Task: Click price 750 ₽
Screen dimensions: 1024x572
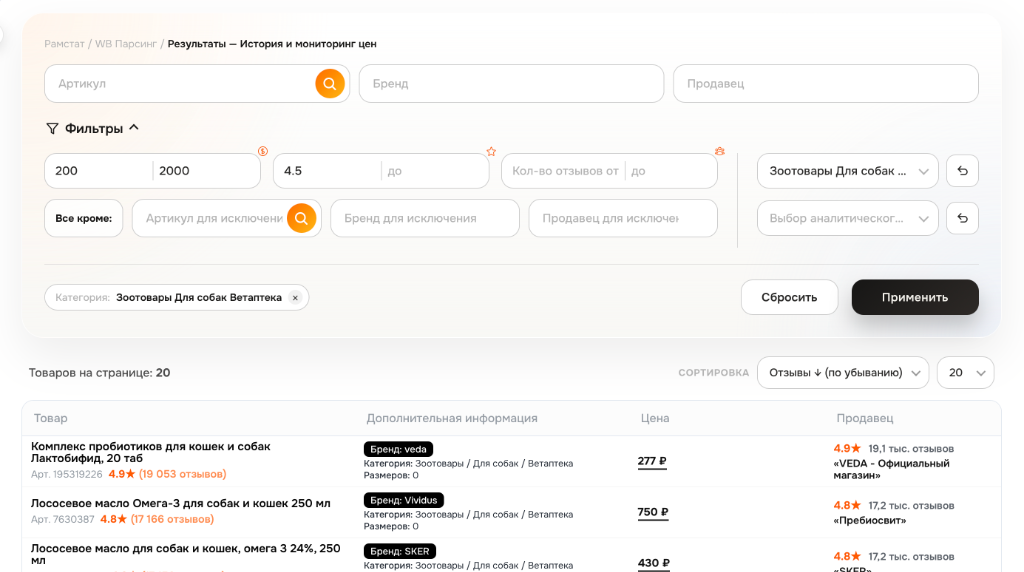Action: 653,512
